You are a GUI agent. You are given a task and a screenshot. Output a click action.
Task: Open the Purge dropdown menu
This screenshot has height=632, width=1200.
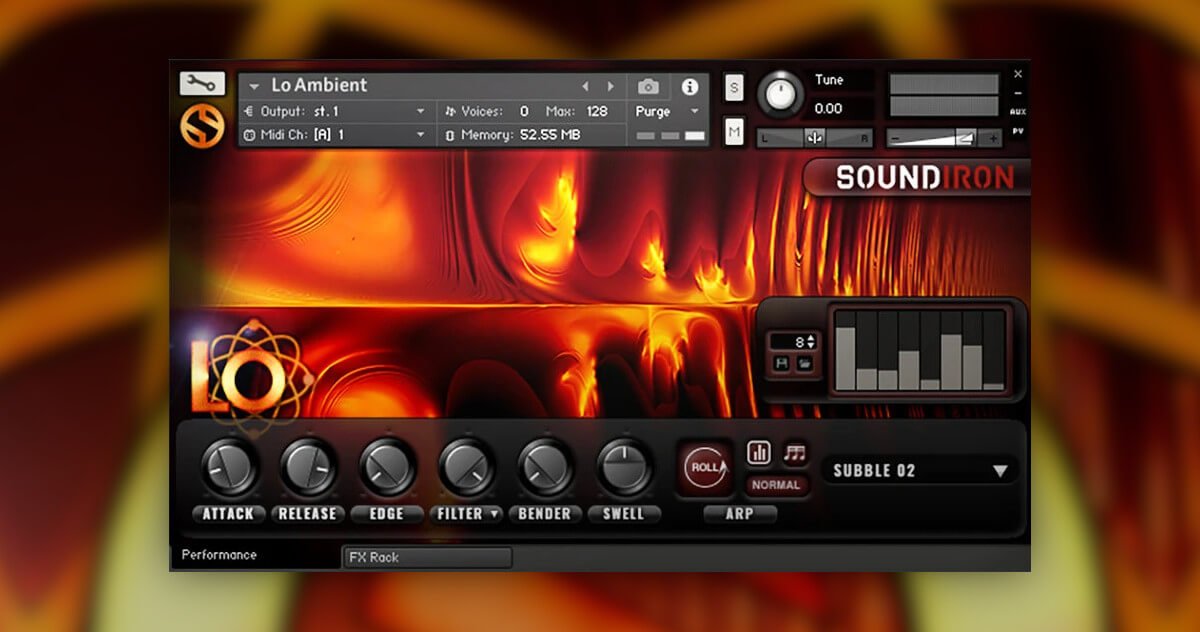668,112
